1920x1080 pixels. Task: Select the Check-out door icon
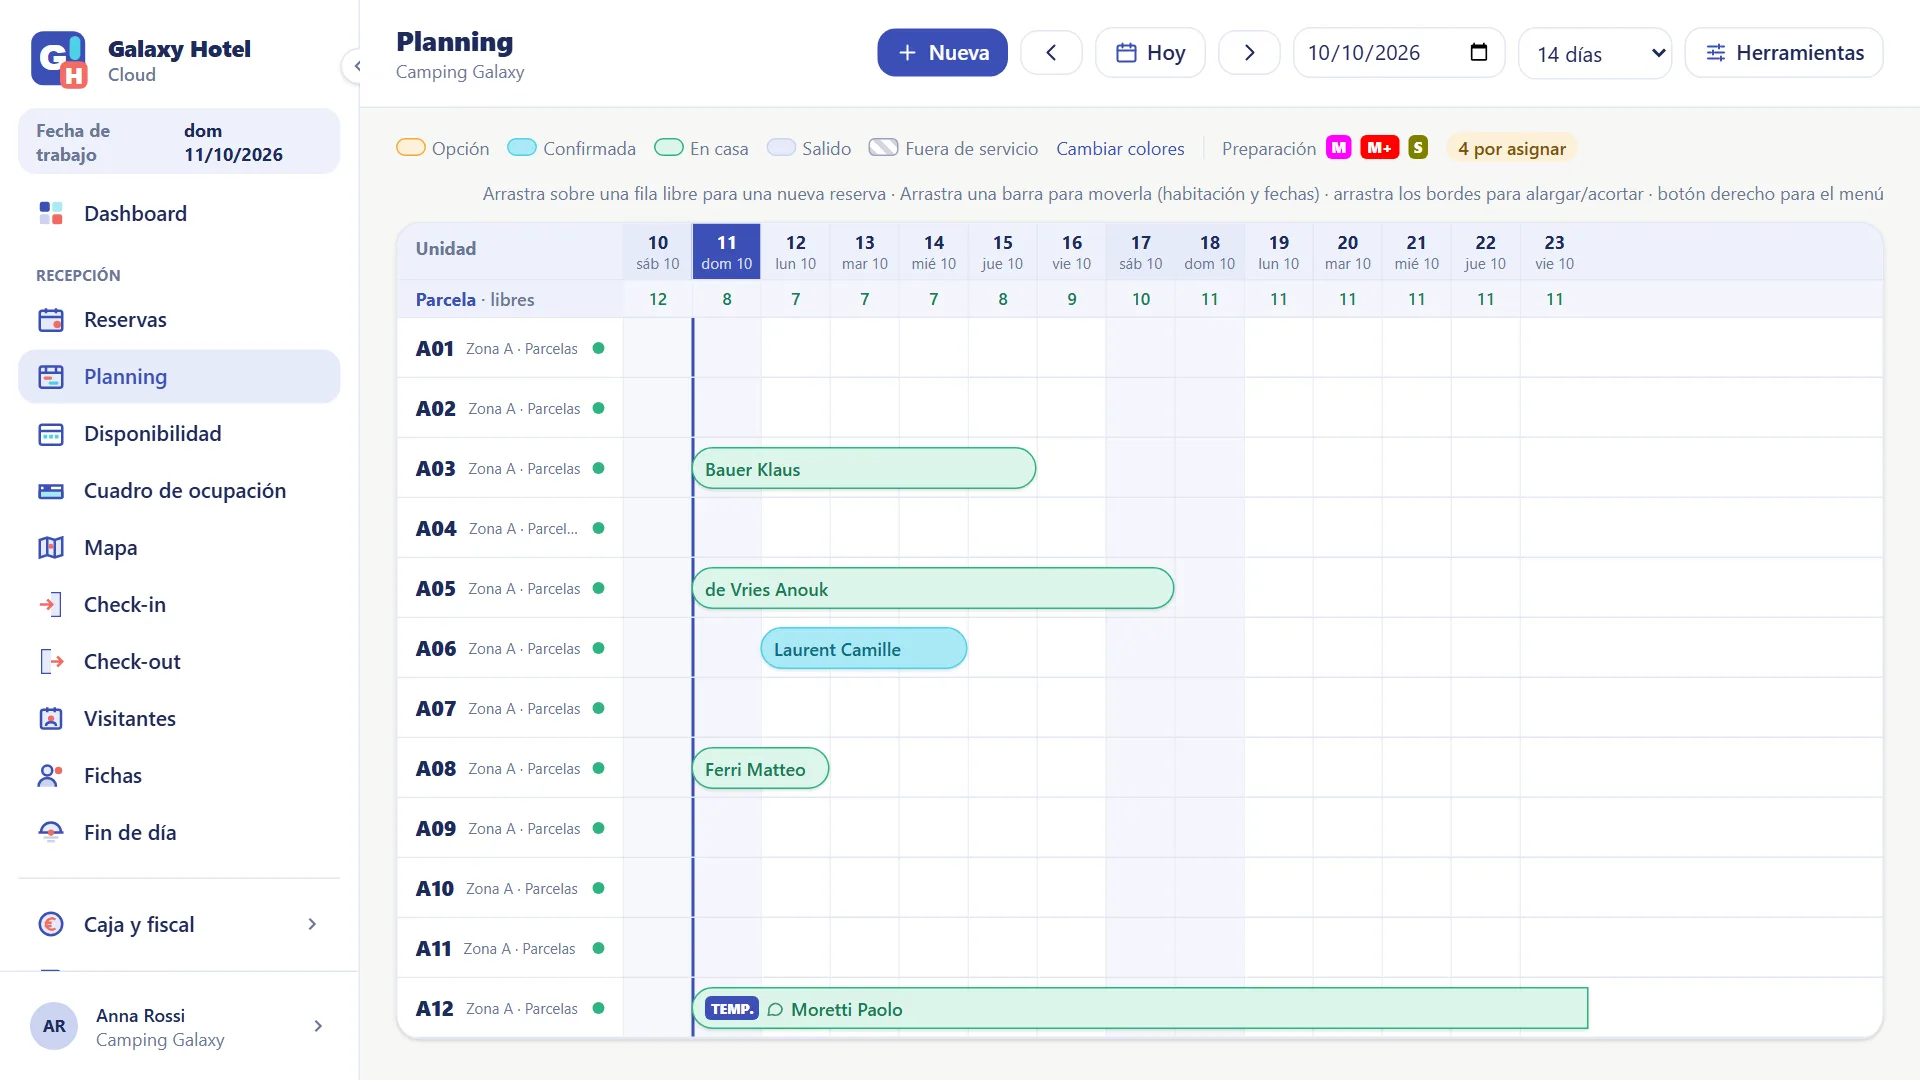51,661
